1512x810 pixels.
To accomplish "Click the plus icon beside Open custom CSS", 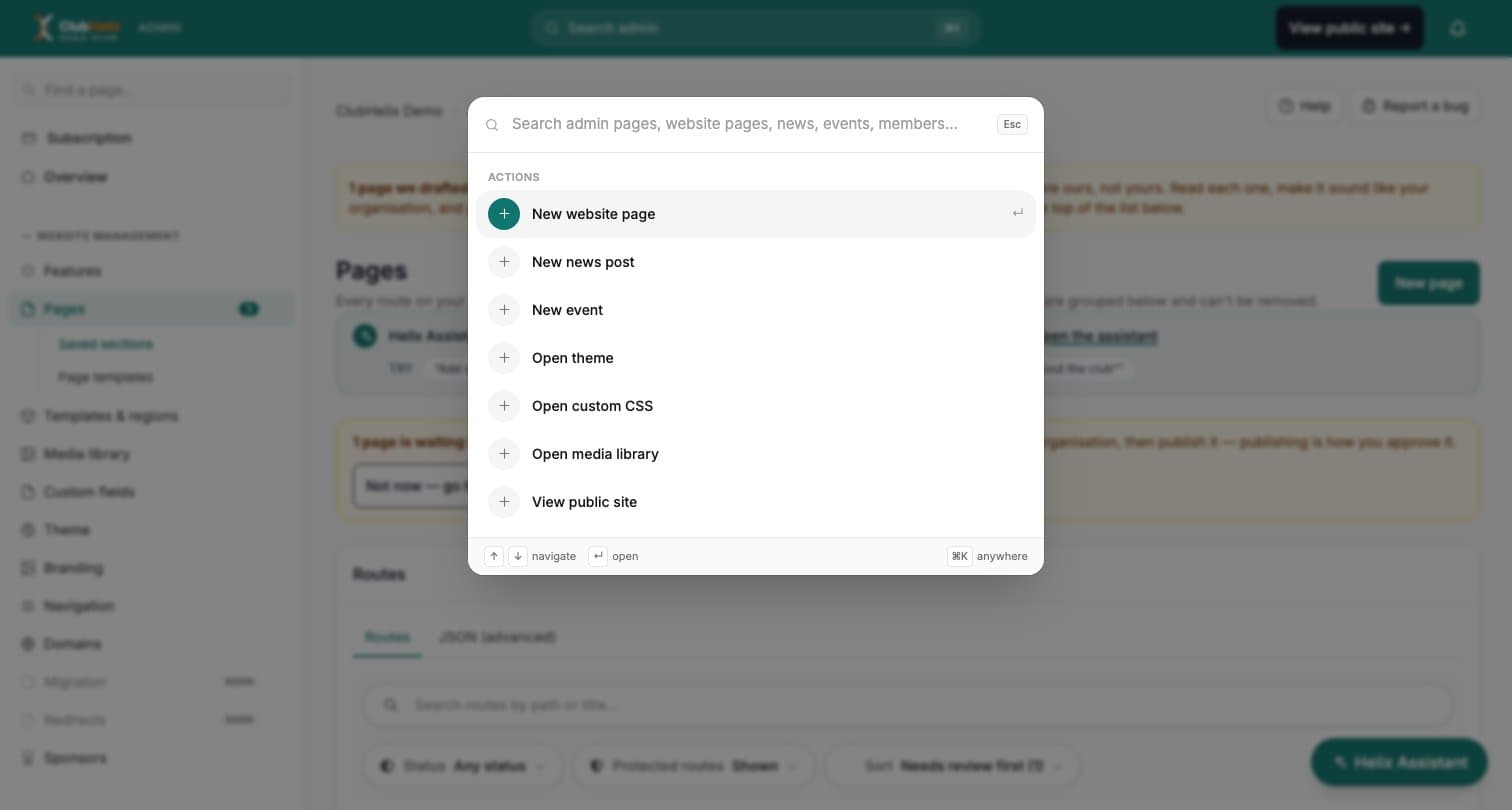I will (504, 406).
